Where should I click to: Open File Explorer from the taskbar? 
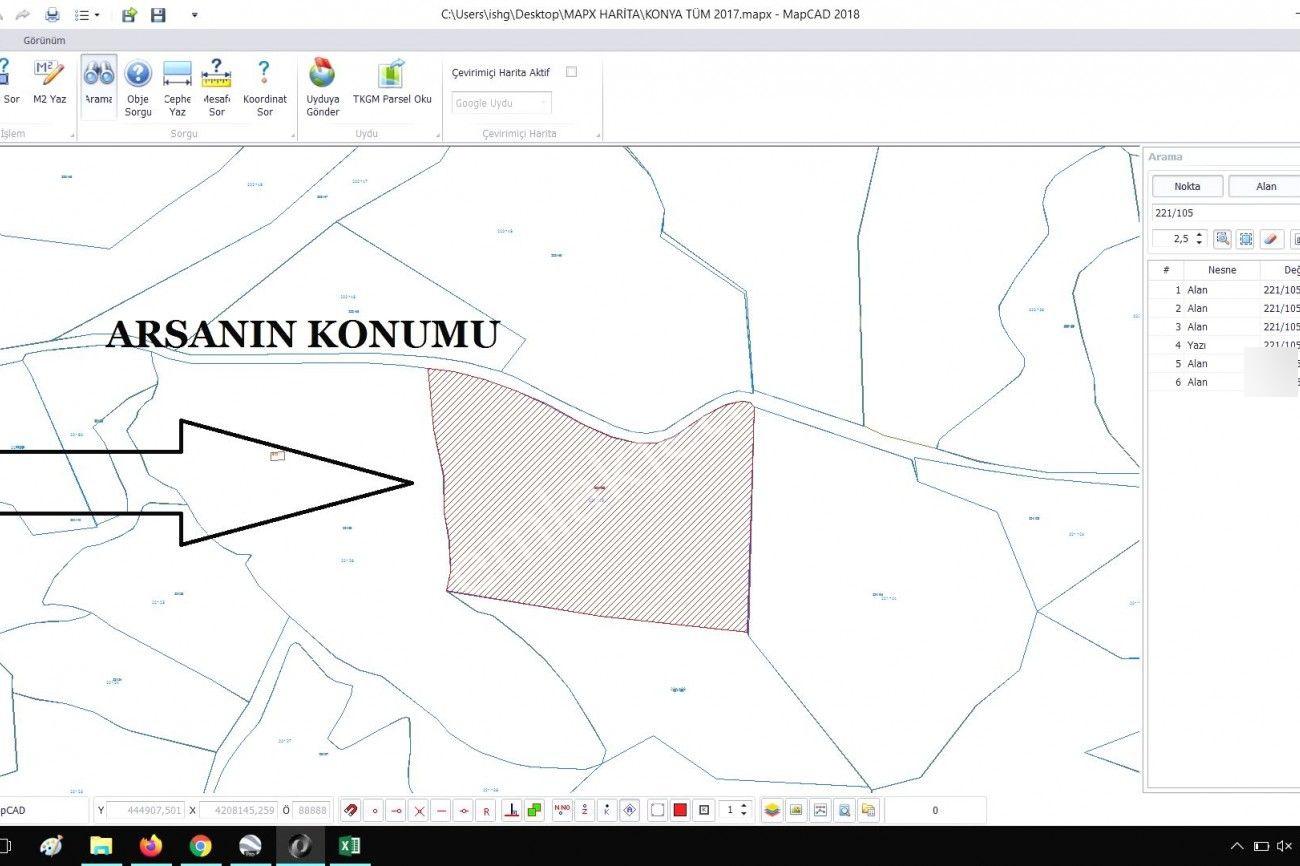tap(101, 846)
